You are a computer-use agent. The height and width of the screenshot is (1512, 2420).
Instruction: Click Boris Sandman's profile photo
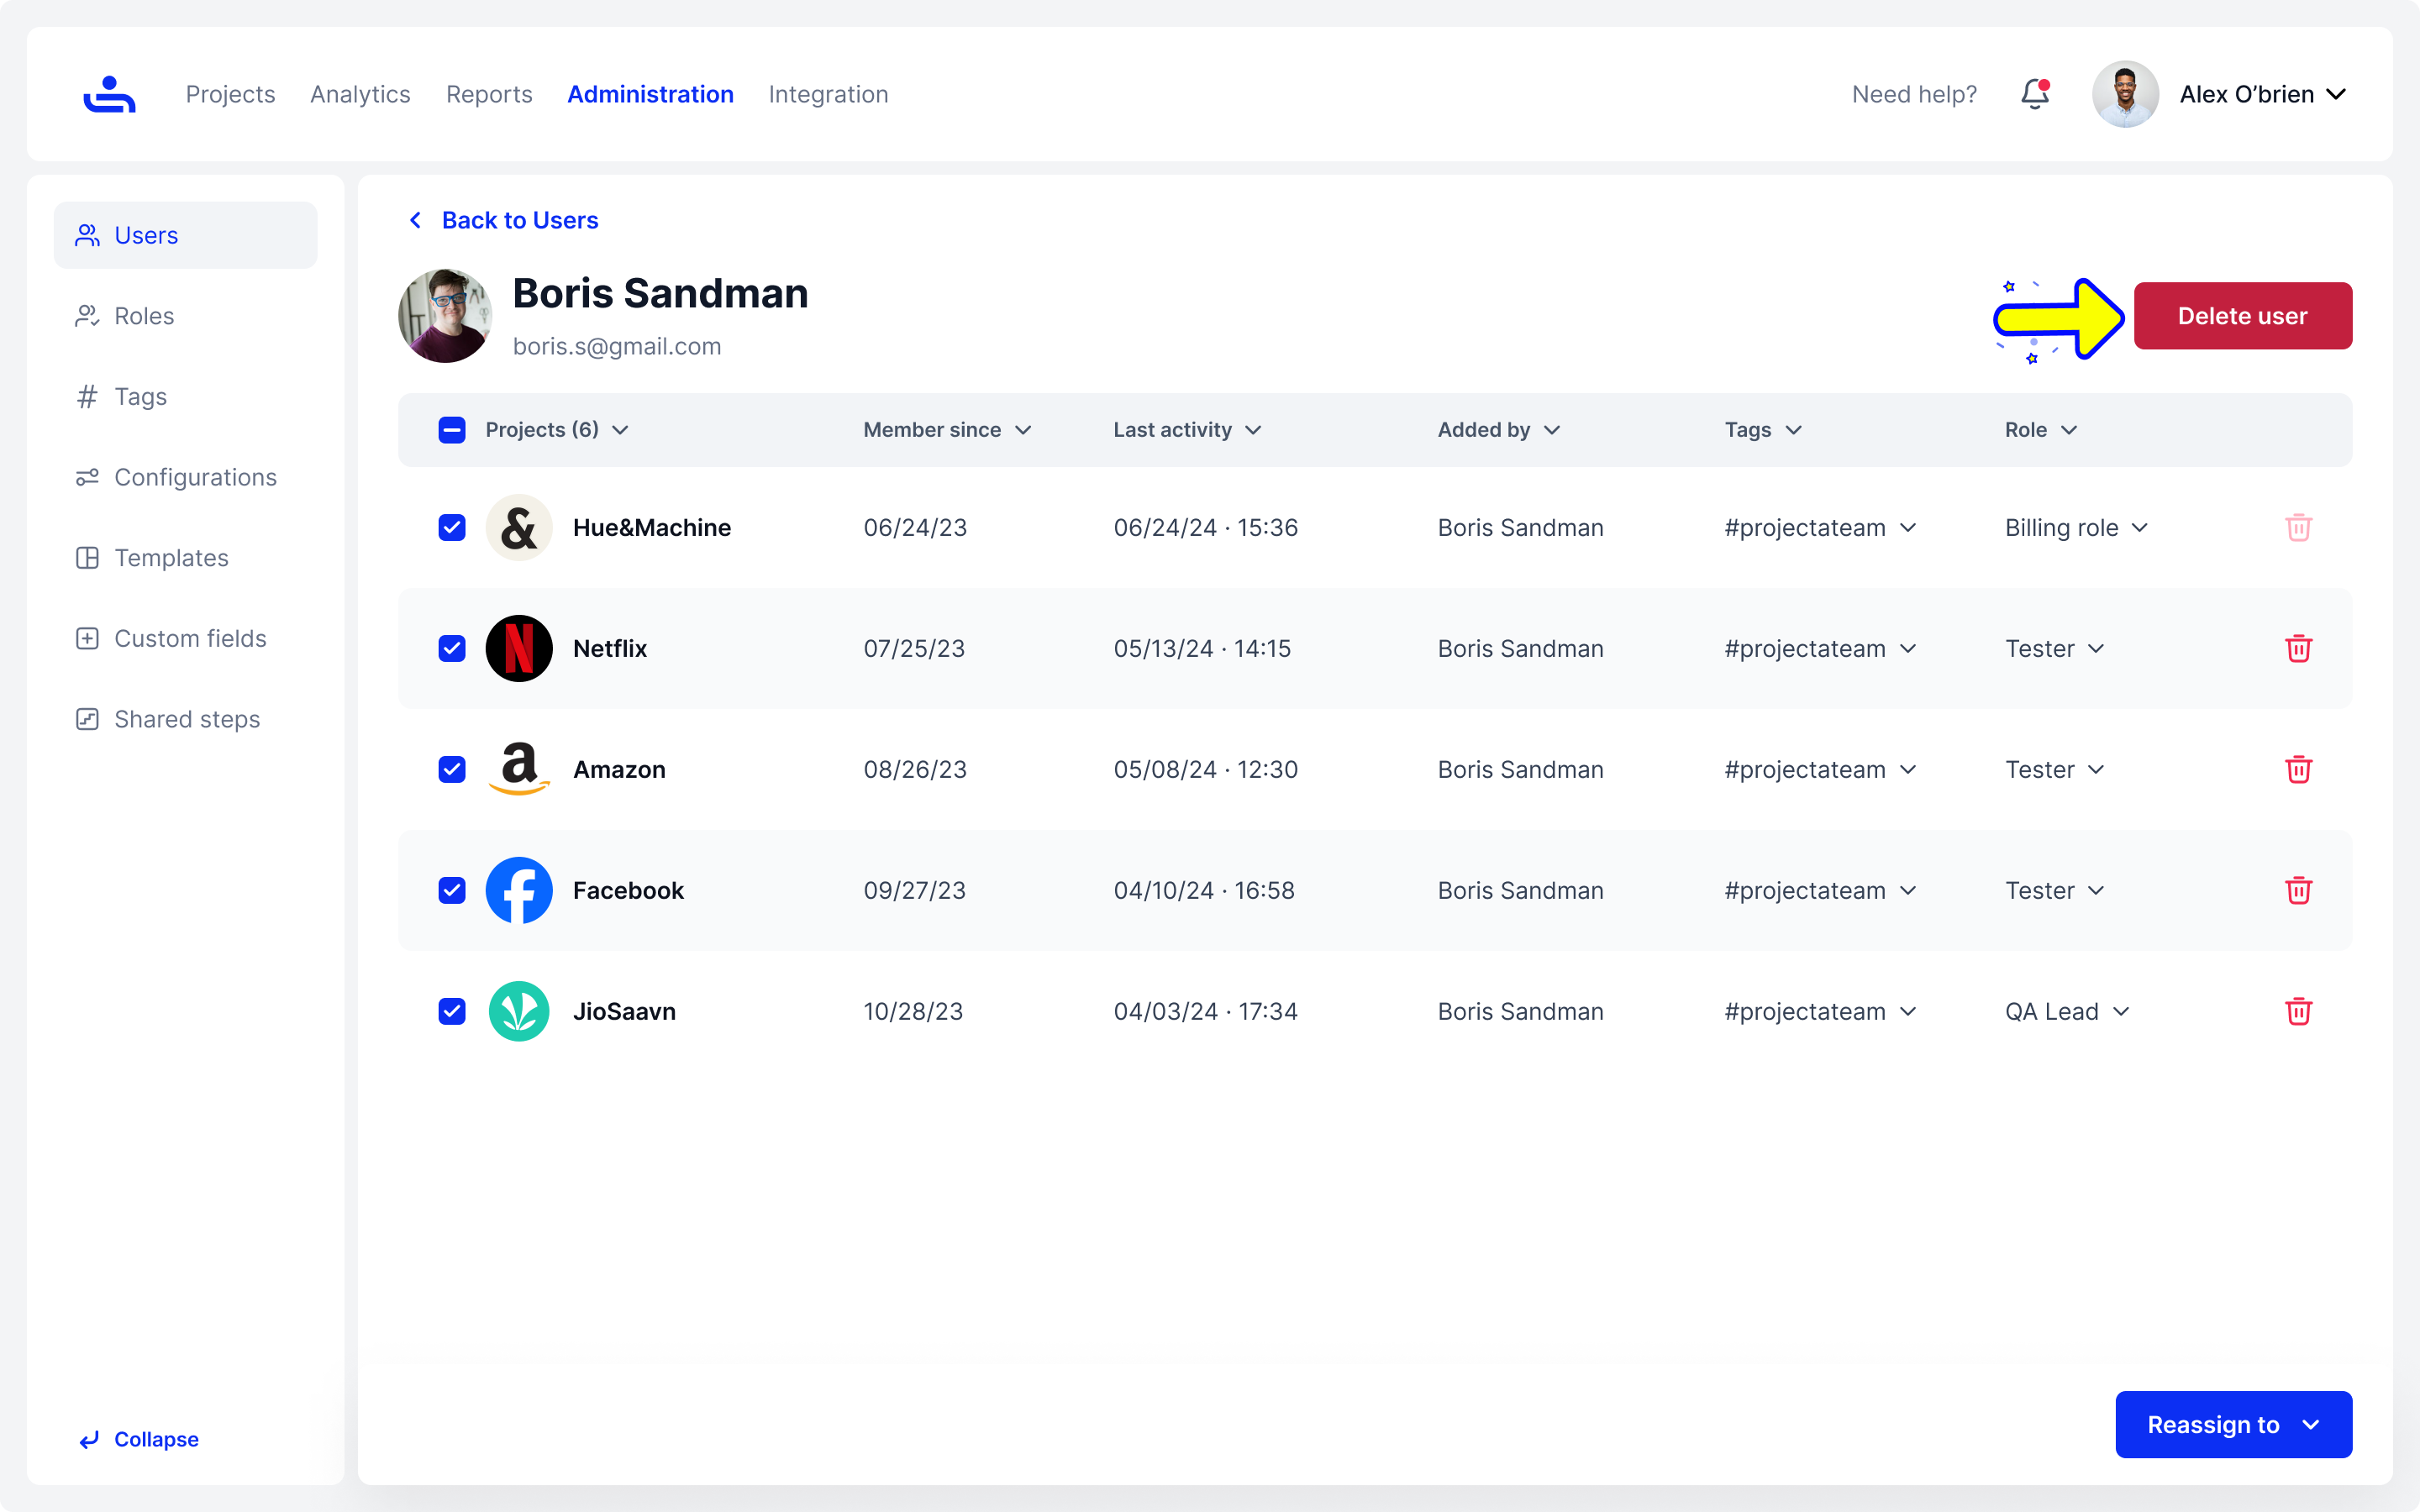[x=445, y=316]
